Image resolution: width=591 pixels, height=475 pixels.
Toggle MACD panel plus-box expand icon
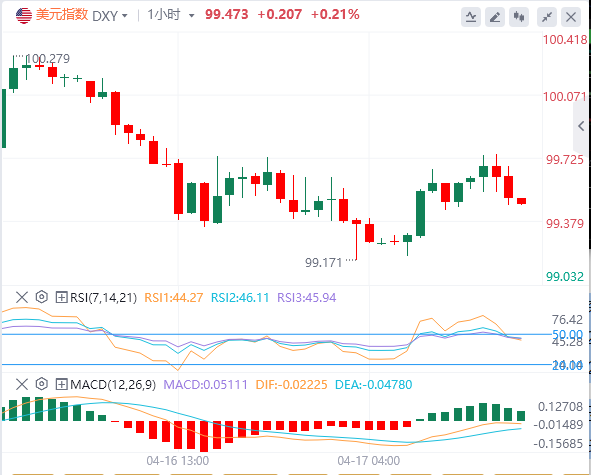pos(61,384)
